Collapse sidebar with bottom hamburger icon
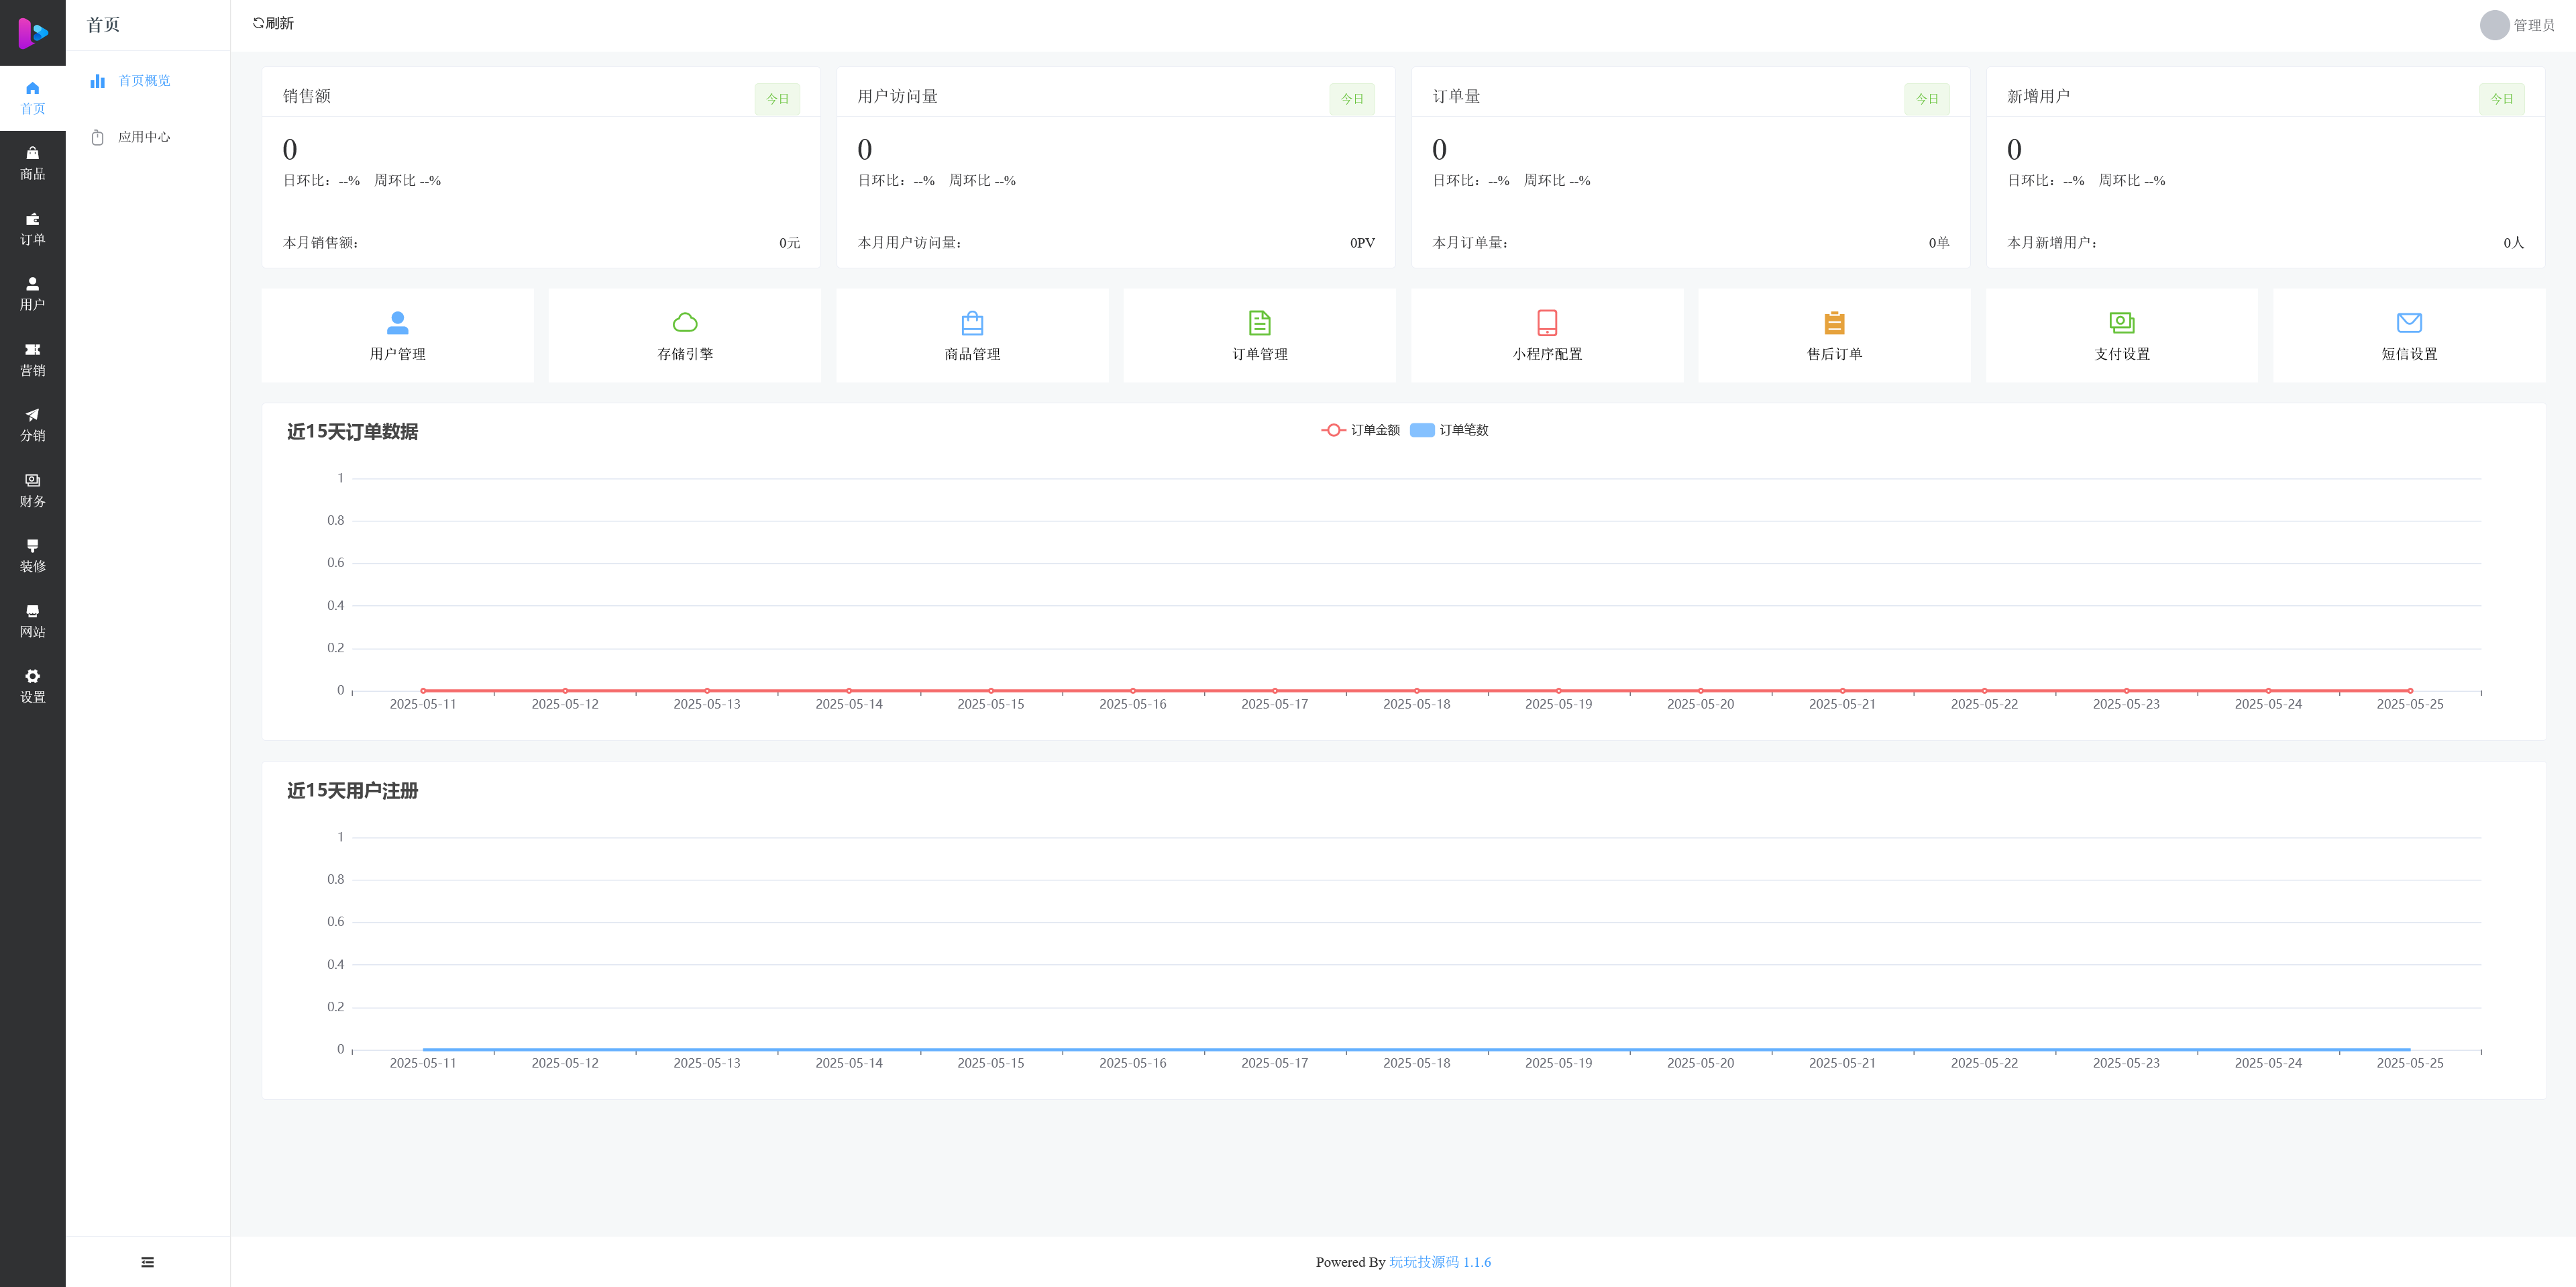2576x1287 pixels. pos(148,1262)
